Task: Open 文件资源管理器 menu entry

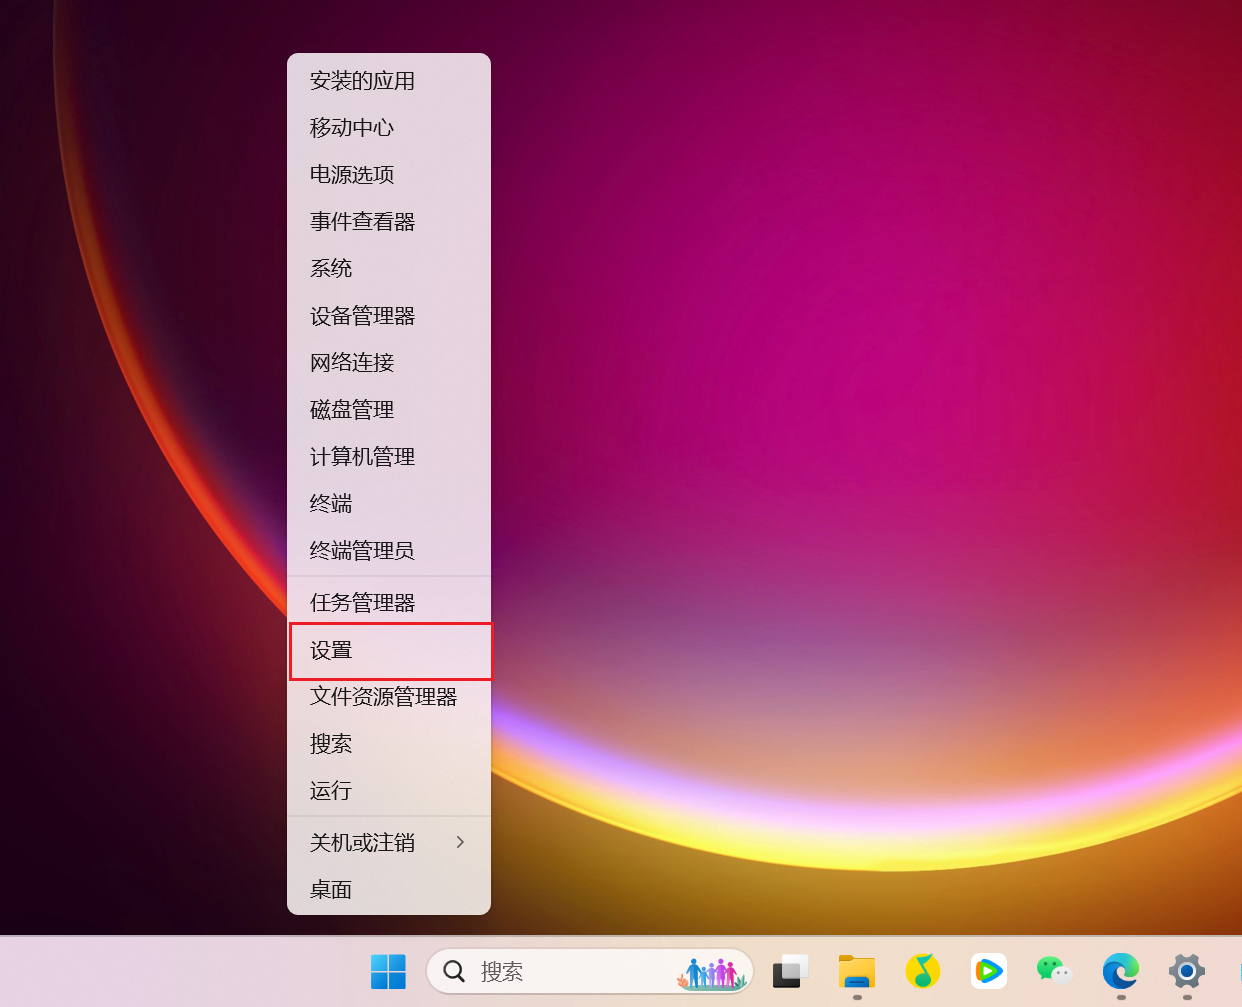Action: pos(389,697)
